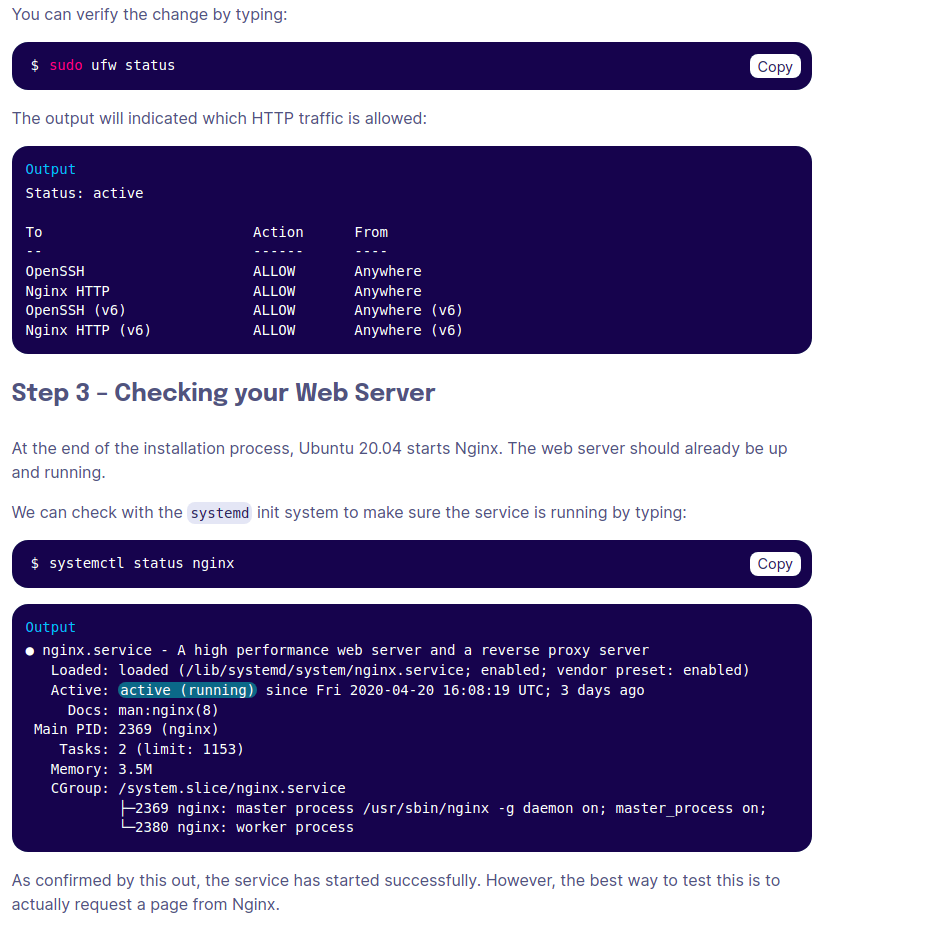Click the Main PID 2369 (nginx) line
The image size is (943, 925).
click(x=126, y=729)
